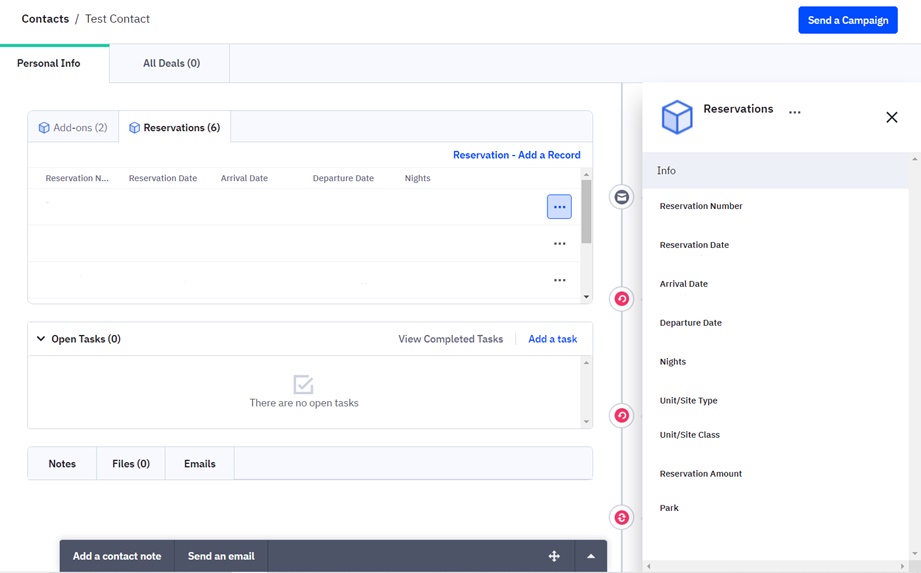Select the Reservations (6) tab
This screenshot has width=921, height=573.
174,127
